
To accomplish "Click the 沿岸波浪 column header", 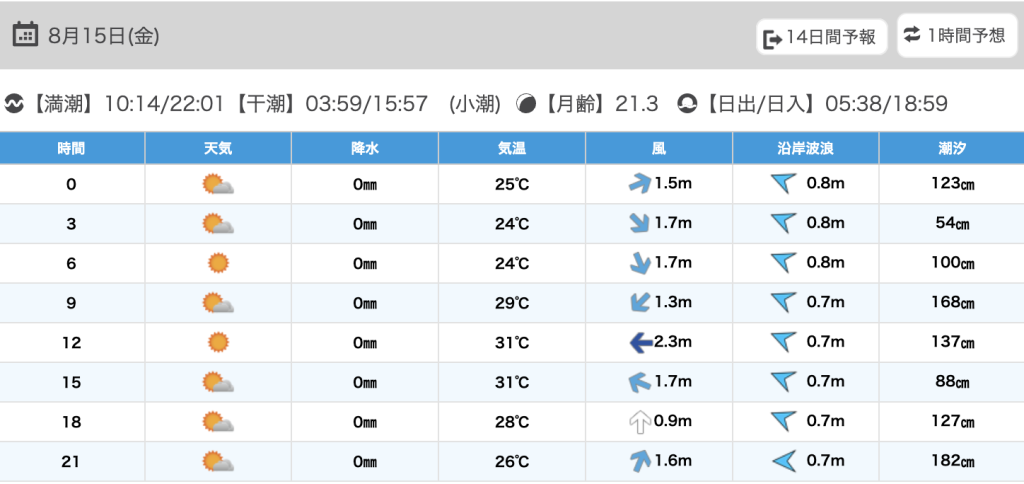I will pyautogui.click(x=805, y=148).
